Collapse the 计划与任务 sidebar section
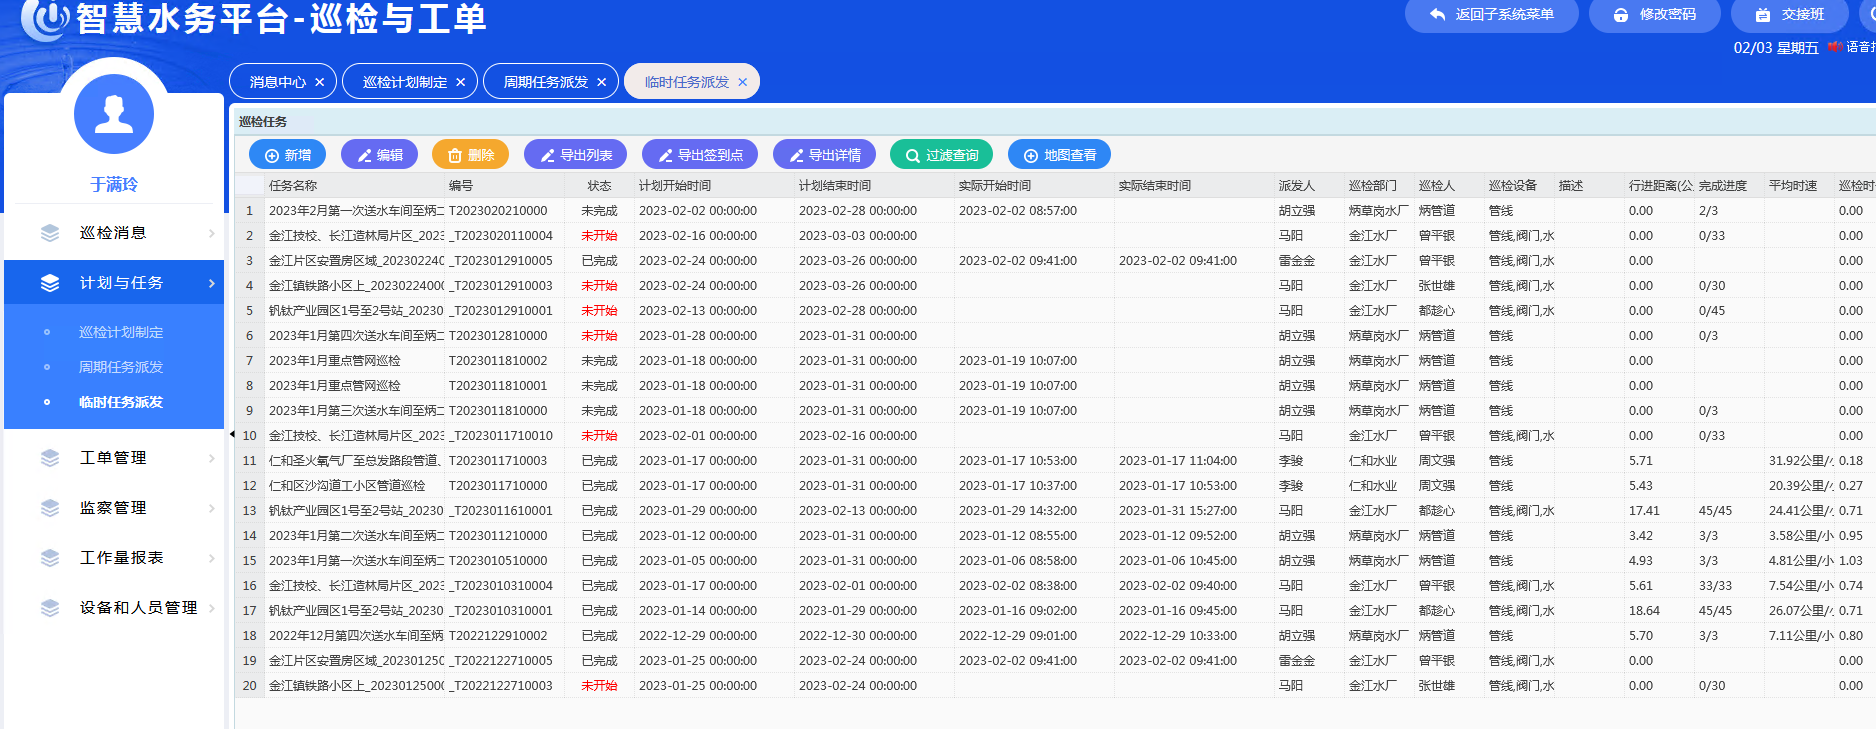The image size is (1876, 729). click(x=114, y=283)
